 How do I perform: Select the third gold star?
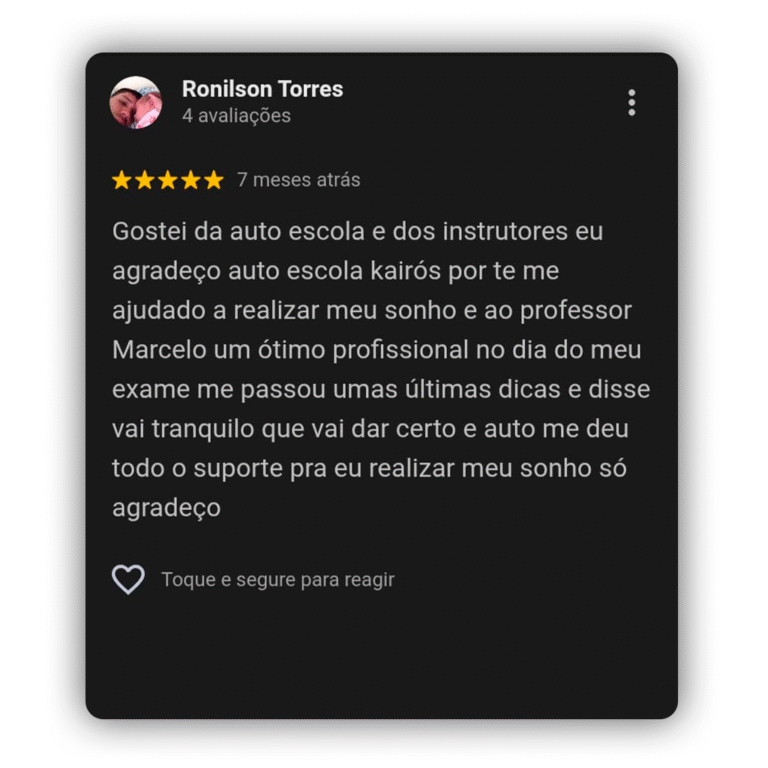click(x=168, y=180)
